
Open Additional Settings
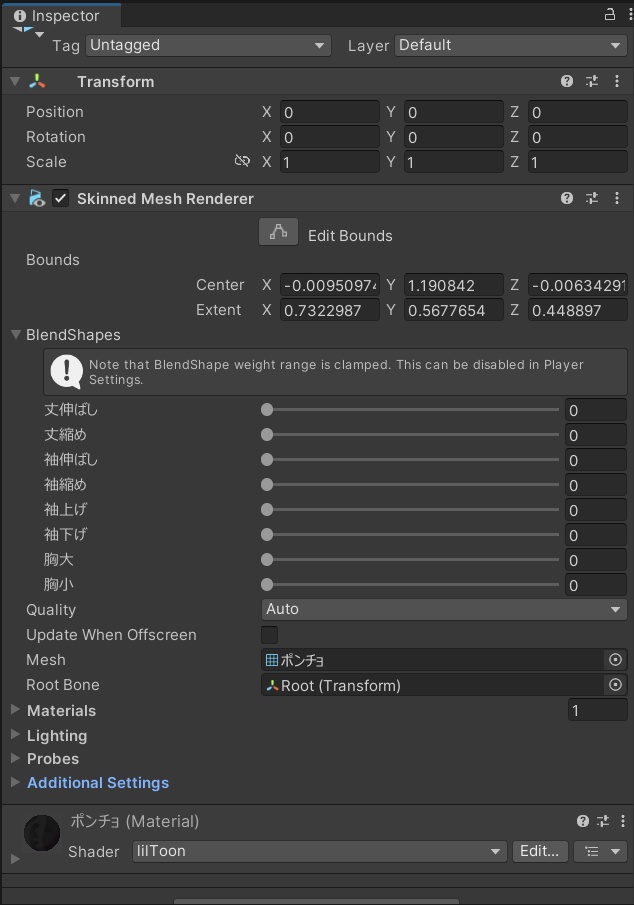pos(97,783)
